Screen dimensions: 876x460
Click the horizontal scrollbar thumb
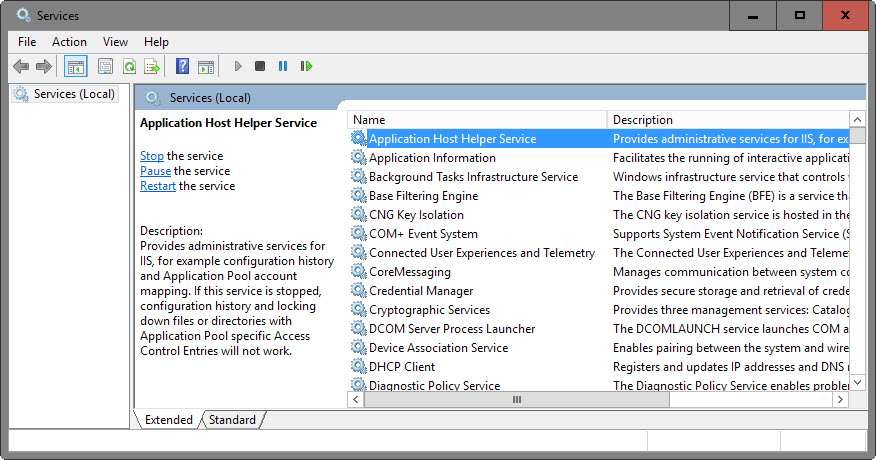[x=516, y=400]
